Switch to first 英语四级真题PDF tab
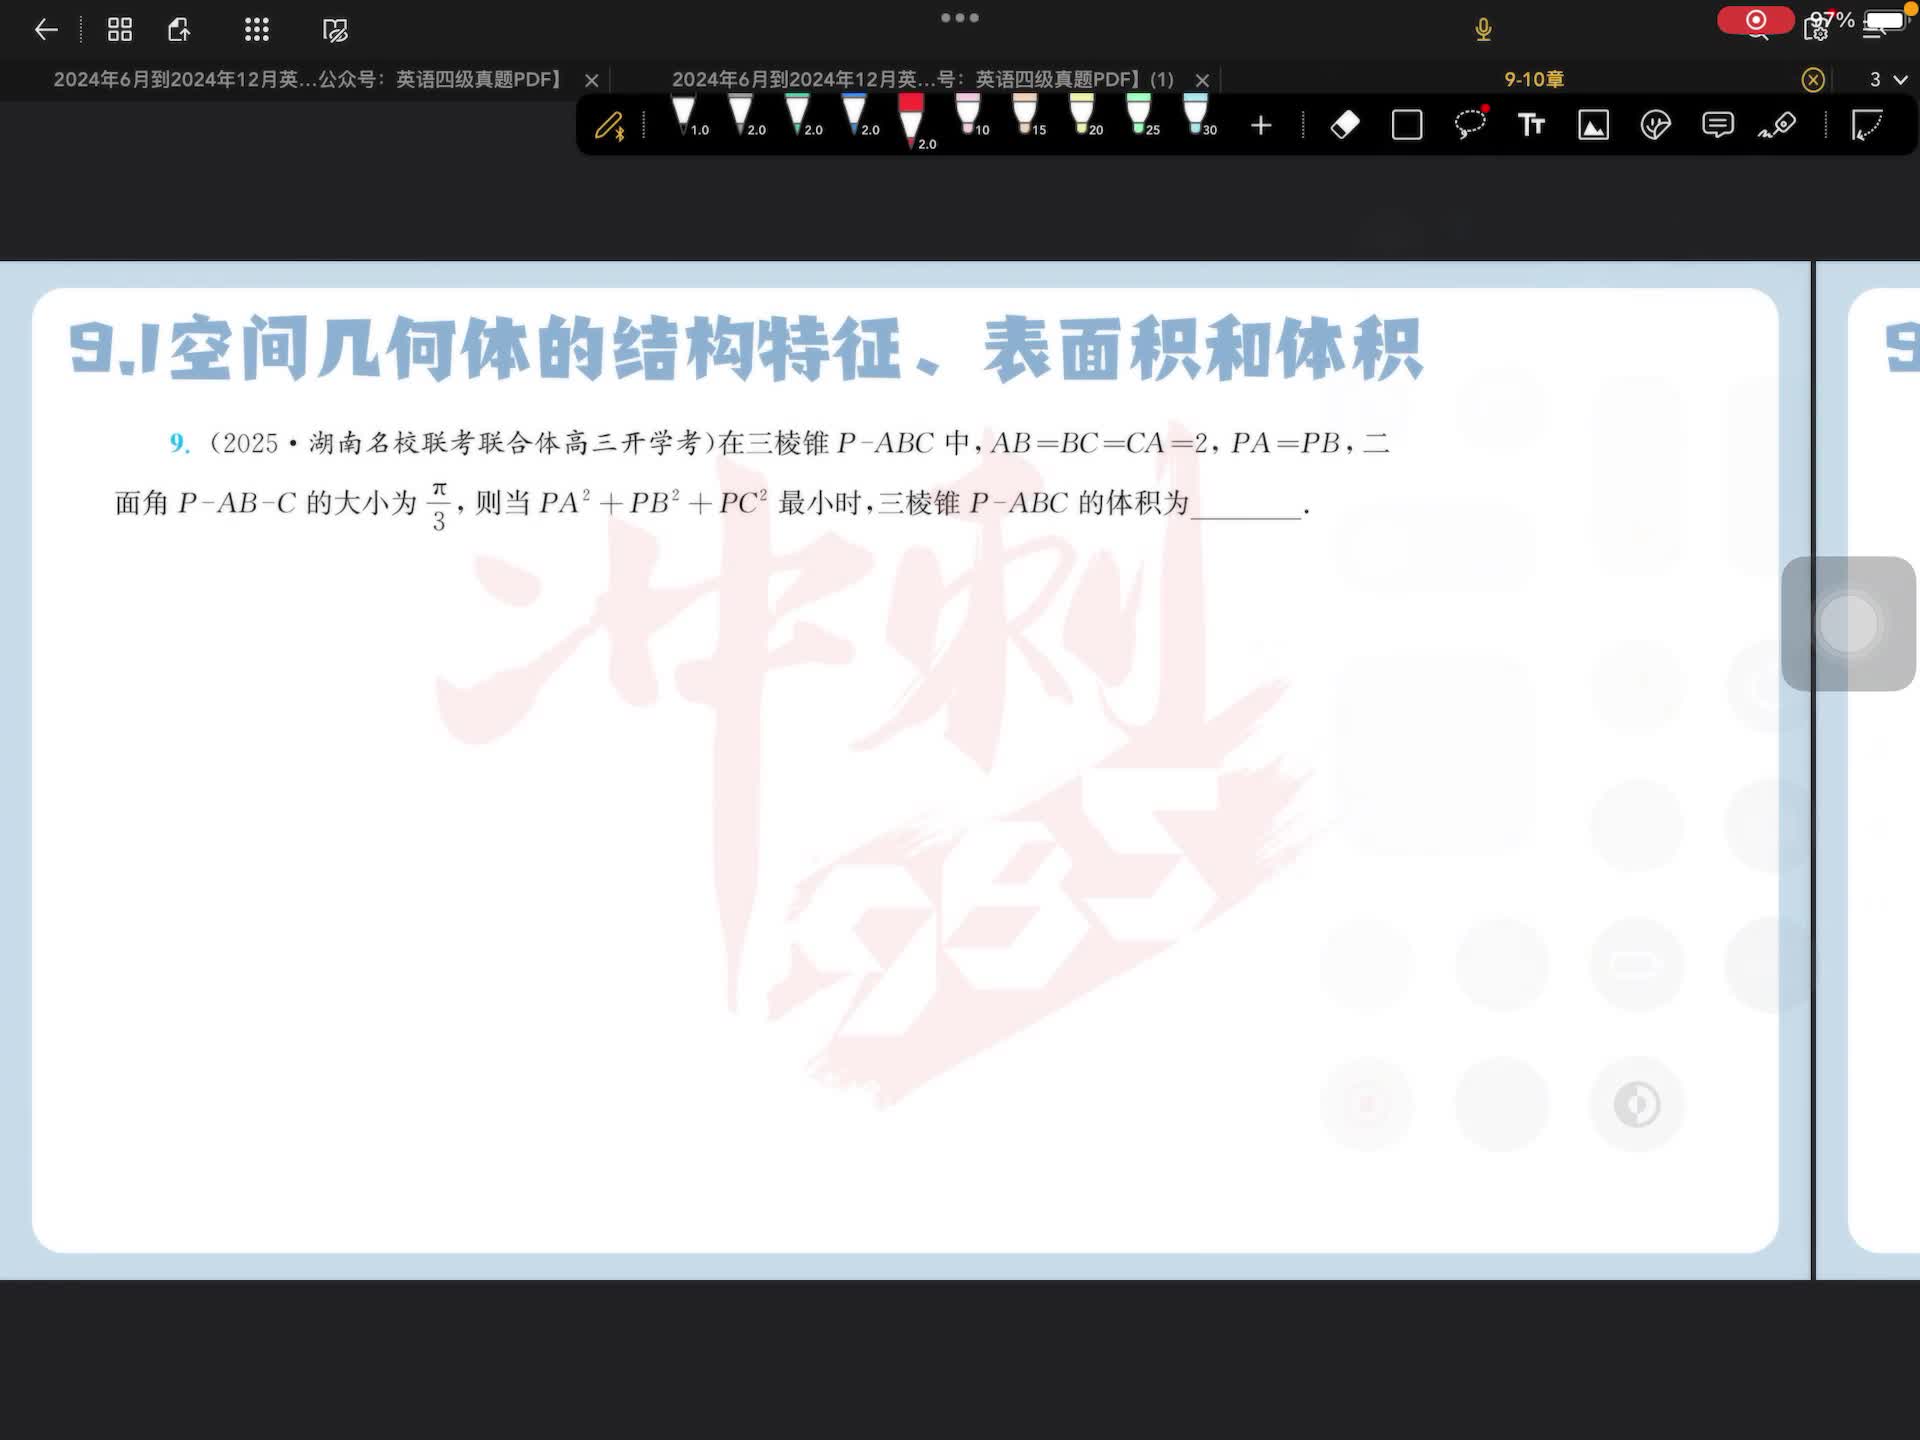1920x1440 pixels. pos(306,79)
